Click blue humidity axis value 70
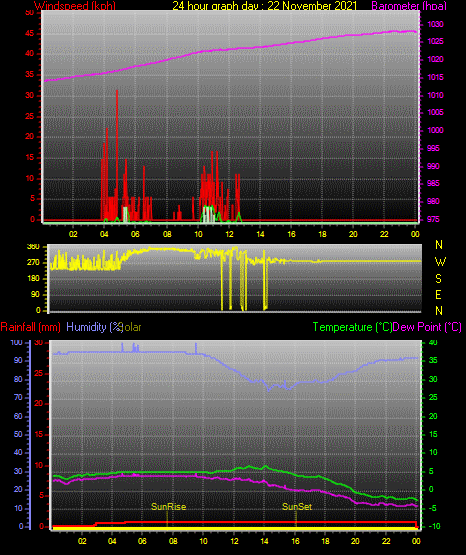 pos(18,397)
